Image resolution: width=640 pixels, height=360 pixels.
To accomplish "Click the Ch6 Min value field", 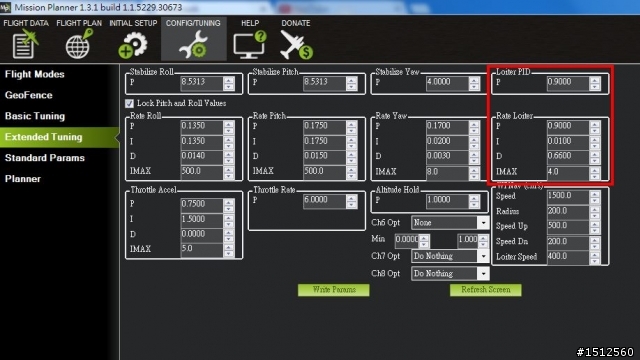I will point(407,240).
